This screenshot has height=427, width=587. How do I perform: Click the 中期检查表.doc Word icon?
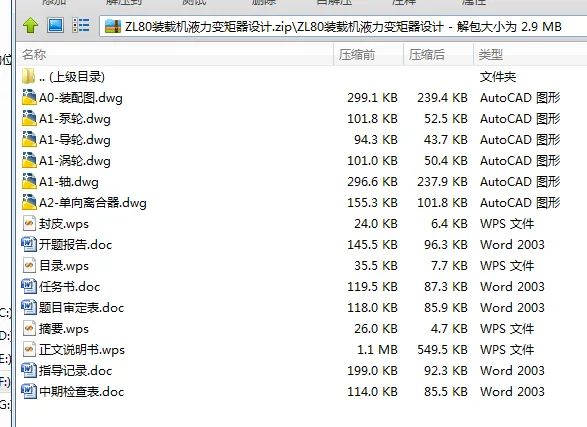(x=29, y=391)
